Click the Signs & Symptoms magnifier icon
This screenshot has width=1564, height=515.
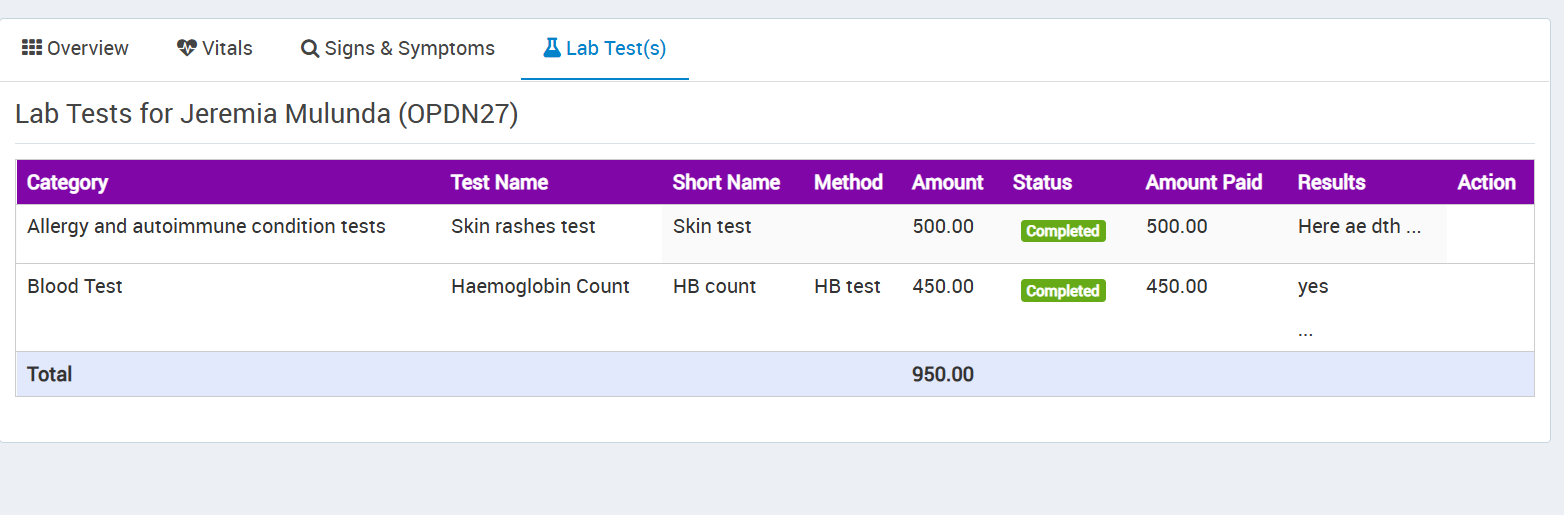(x=310, y=49)
